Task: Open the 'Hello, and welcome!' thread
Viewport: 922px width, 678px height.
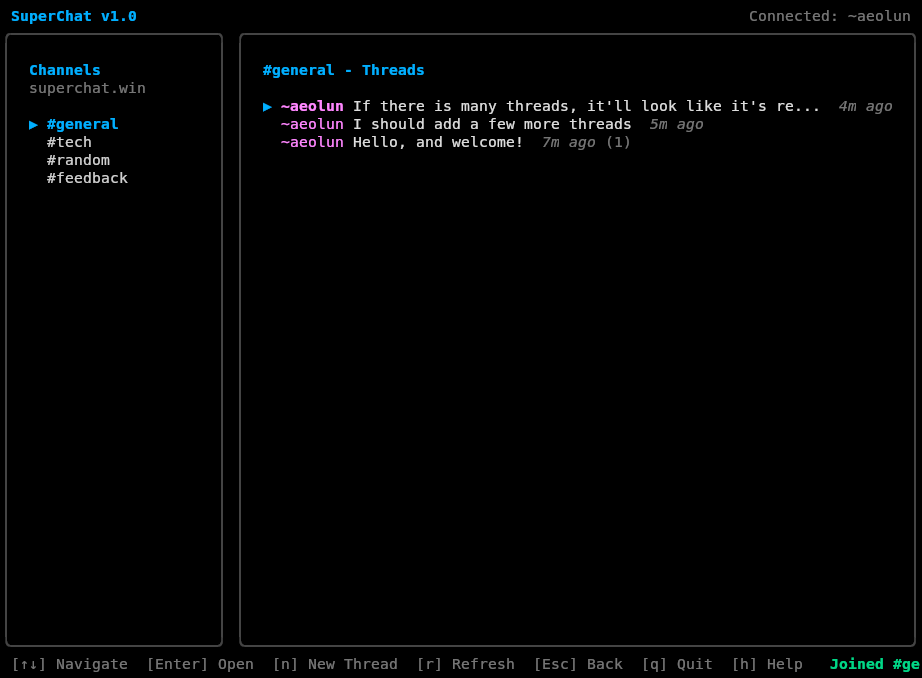Action: click(438, 142)
